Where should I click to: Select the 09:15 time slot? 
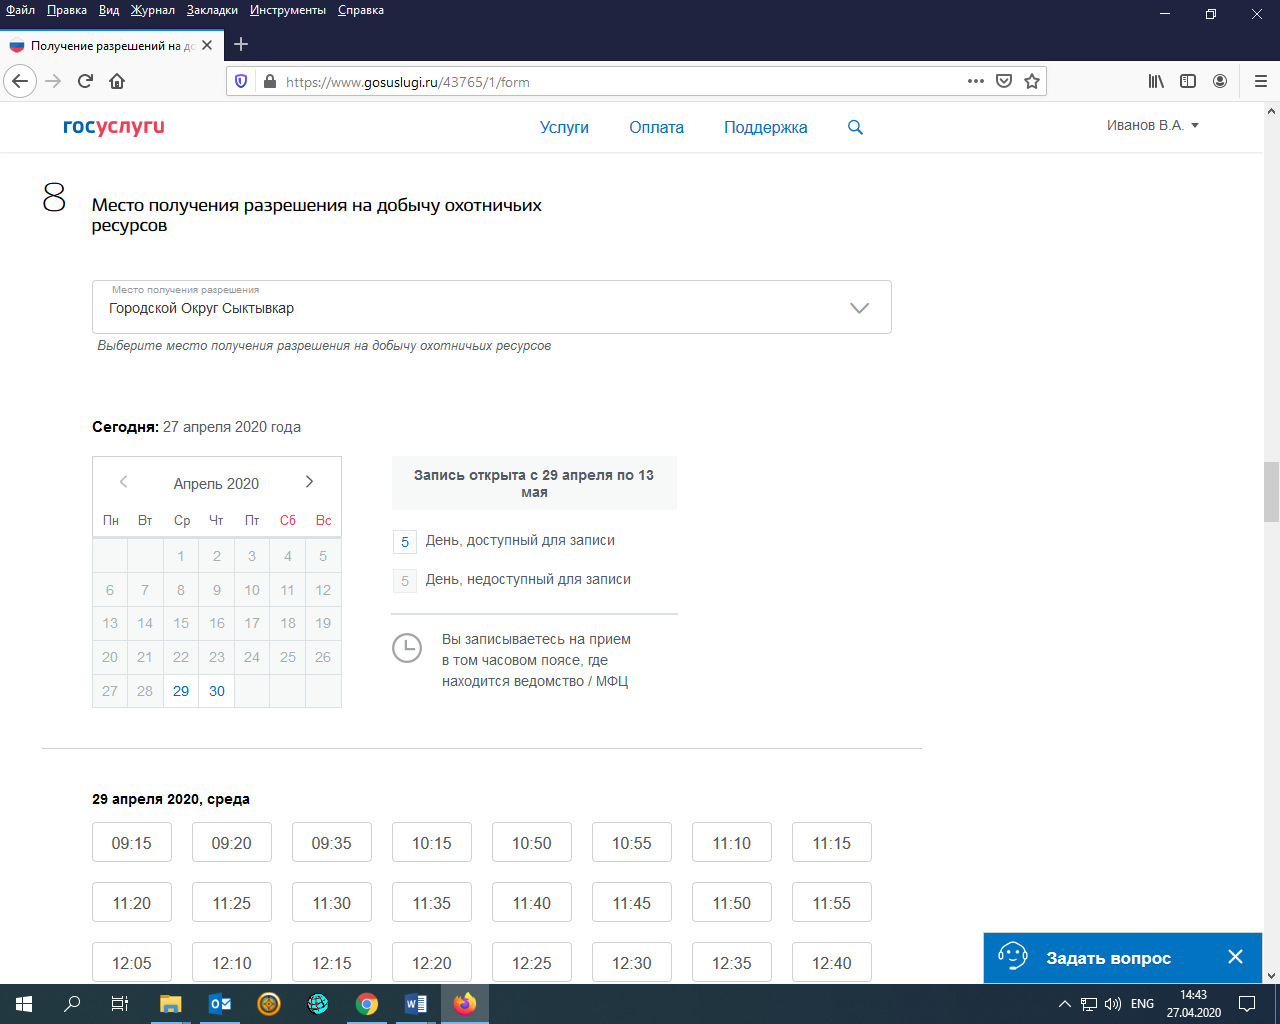coord(132,843)
